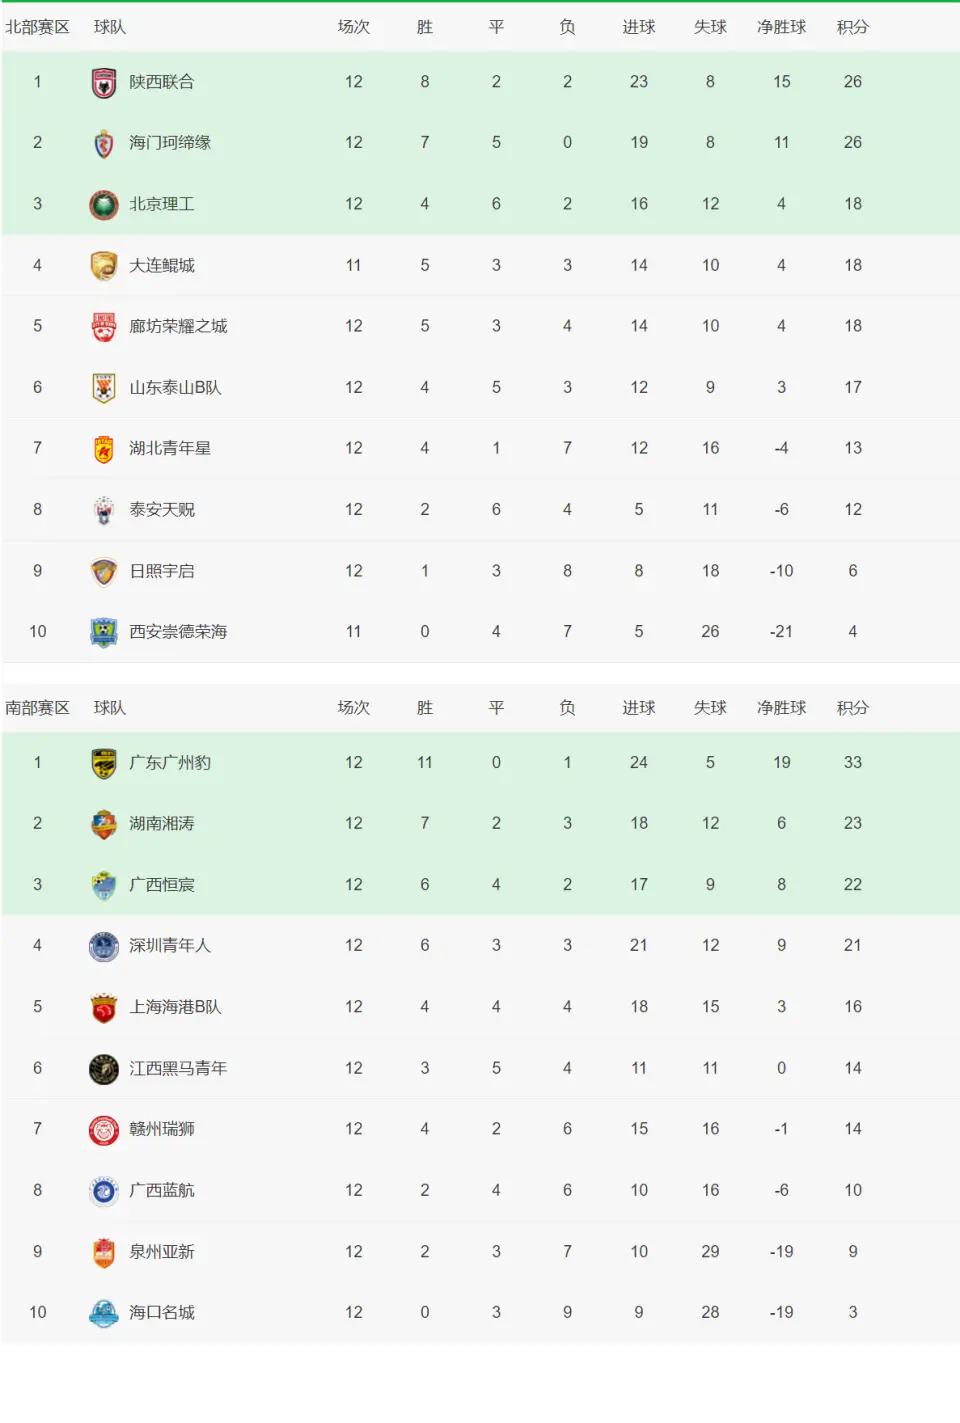The width and height of the screenshot is (960, 1423).
Task: Click the 北部赛区 table header
Action: pos(37,27)
